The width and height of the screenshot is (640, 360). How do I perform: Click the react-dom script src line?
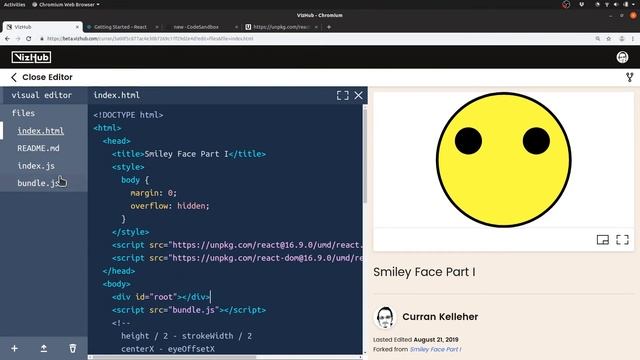[237, 258]
